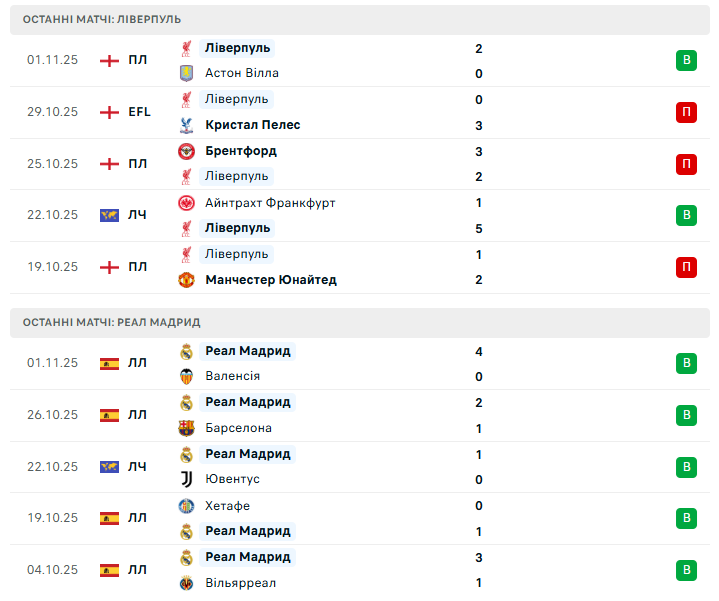Click the Barcelona club crest
Viewport: 719px width, 601px height.
point(186,428)
